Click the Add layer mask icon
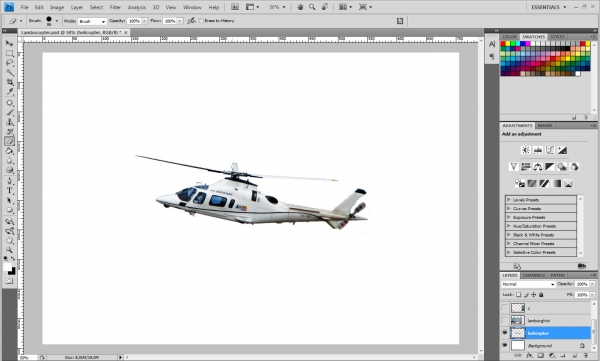The height and width of the screenshot is (361, 600). pos(540,356)
